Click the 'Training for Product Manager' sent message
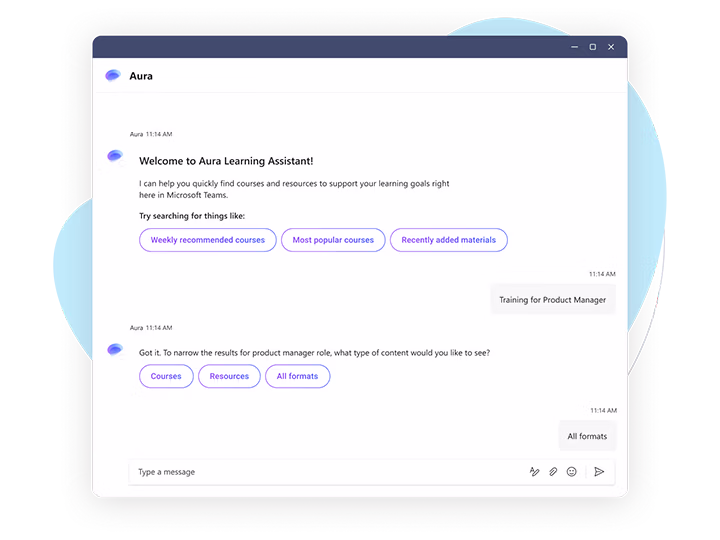The image size is (720, 540). pos(552,300)
